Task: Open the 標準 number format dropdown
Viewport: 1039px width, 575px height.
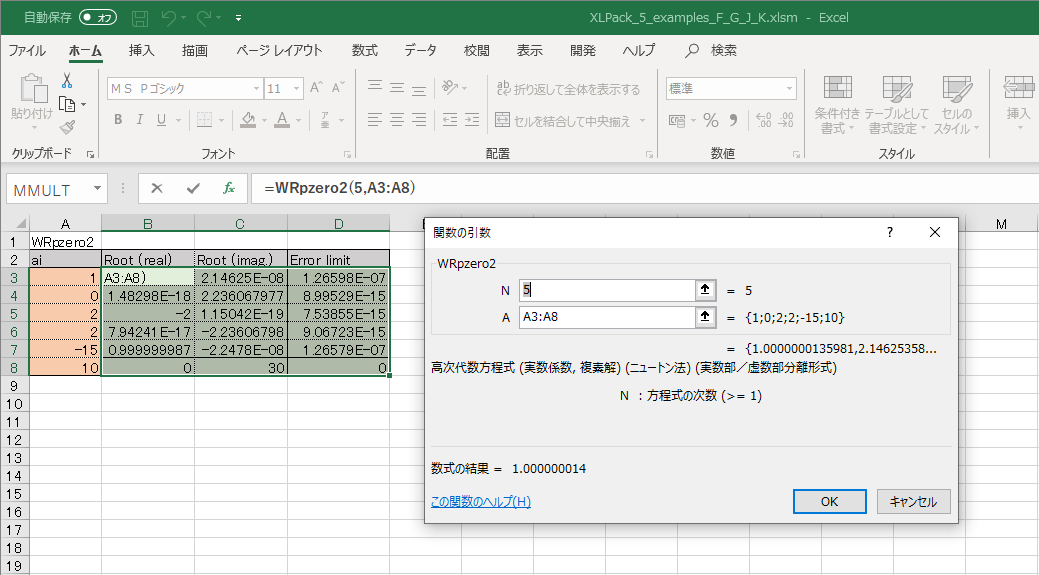Action: [789, 88]
